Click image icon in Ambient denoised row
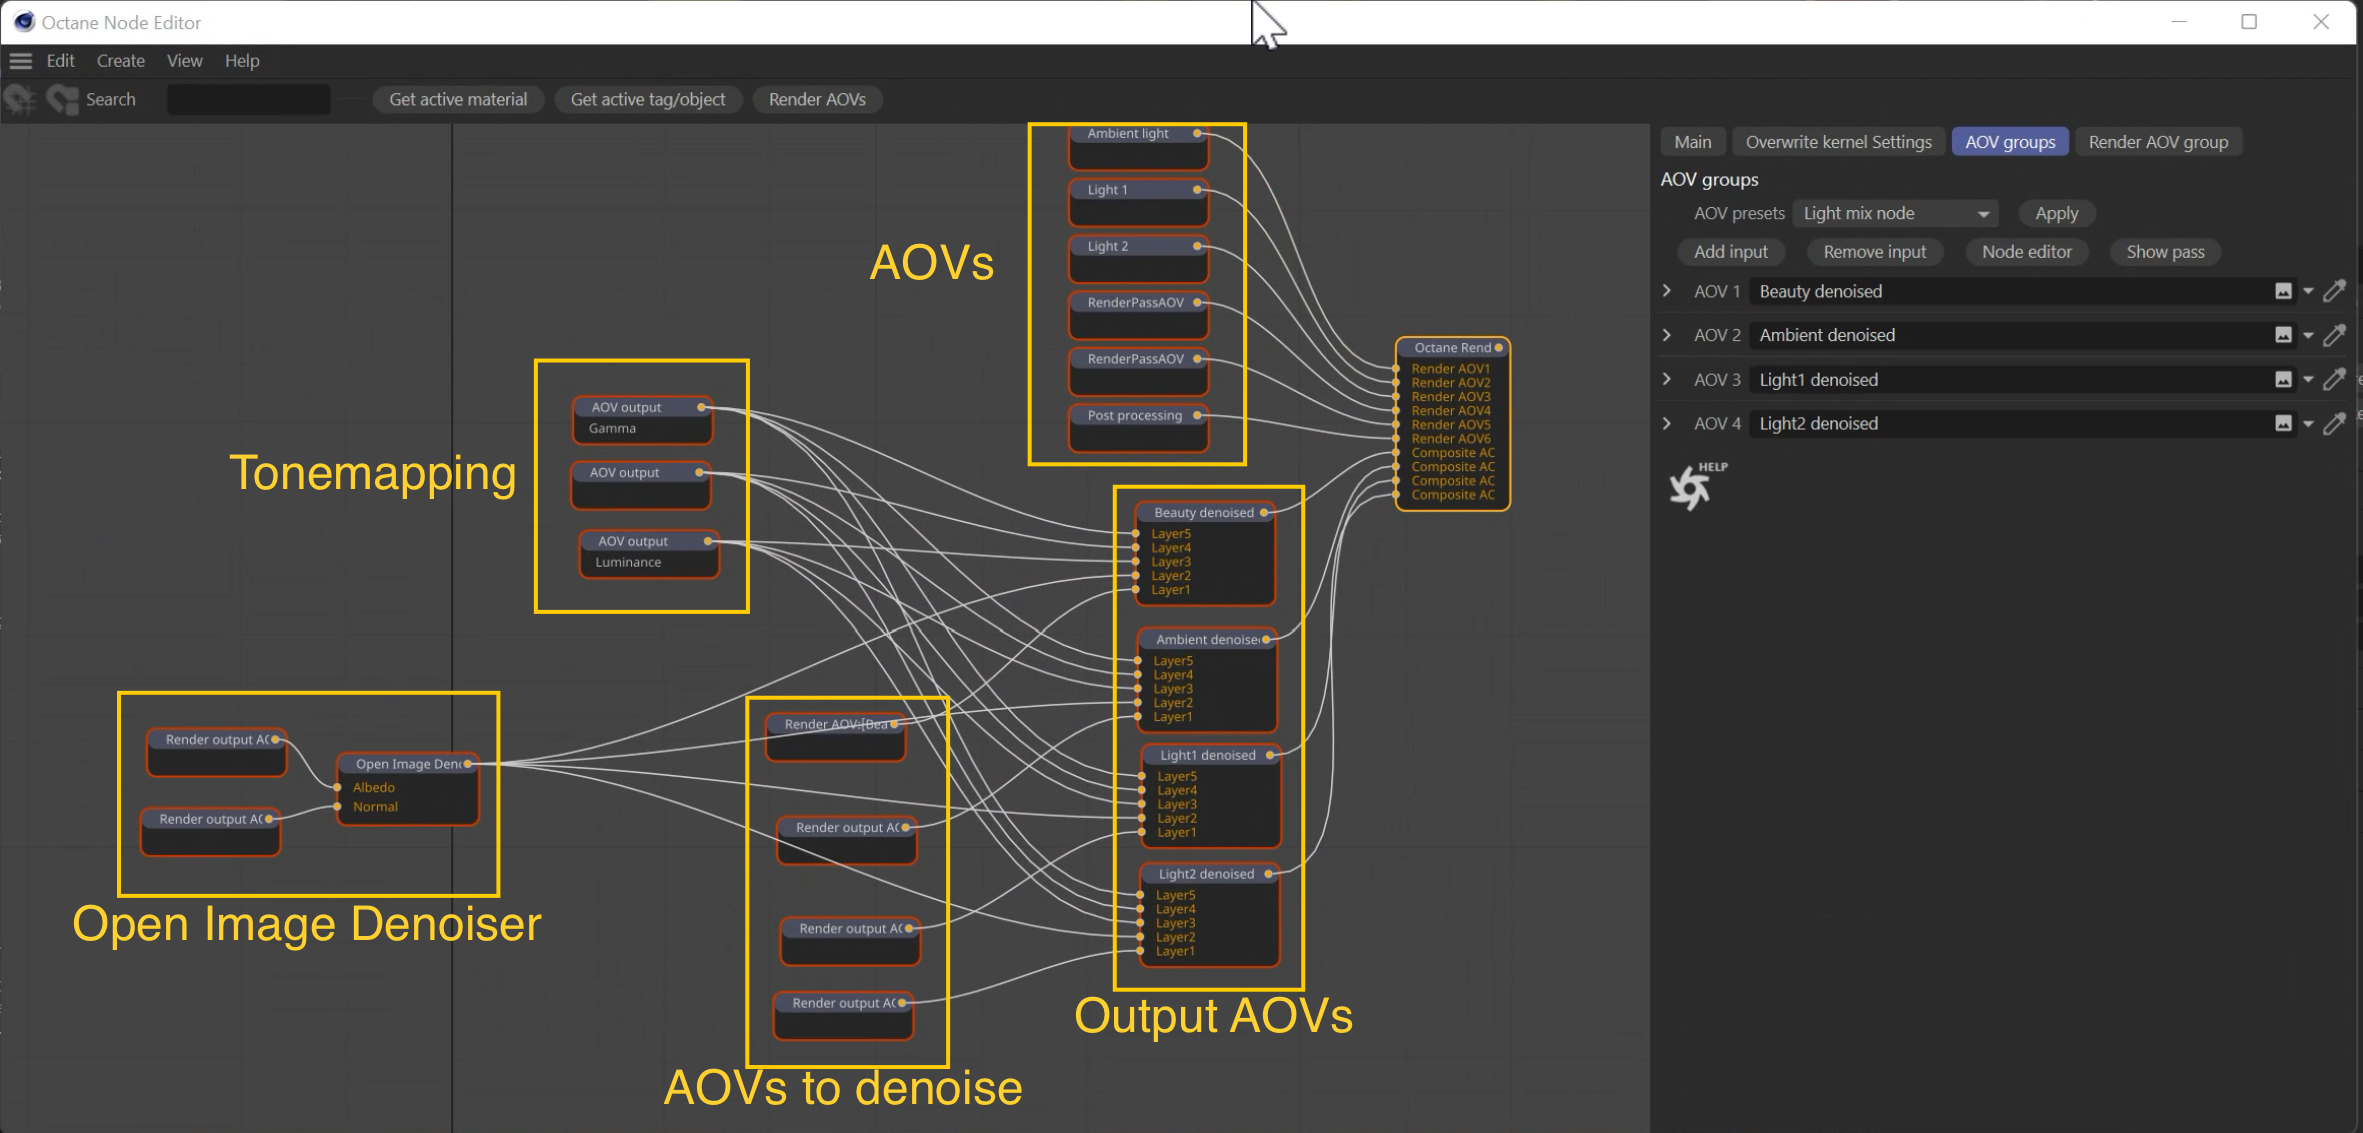2363x1133 pixels. pos(2283,336)
